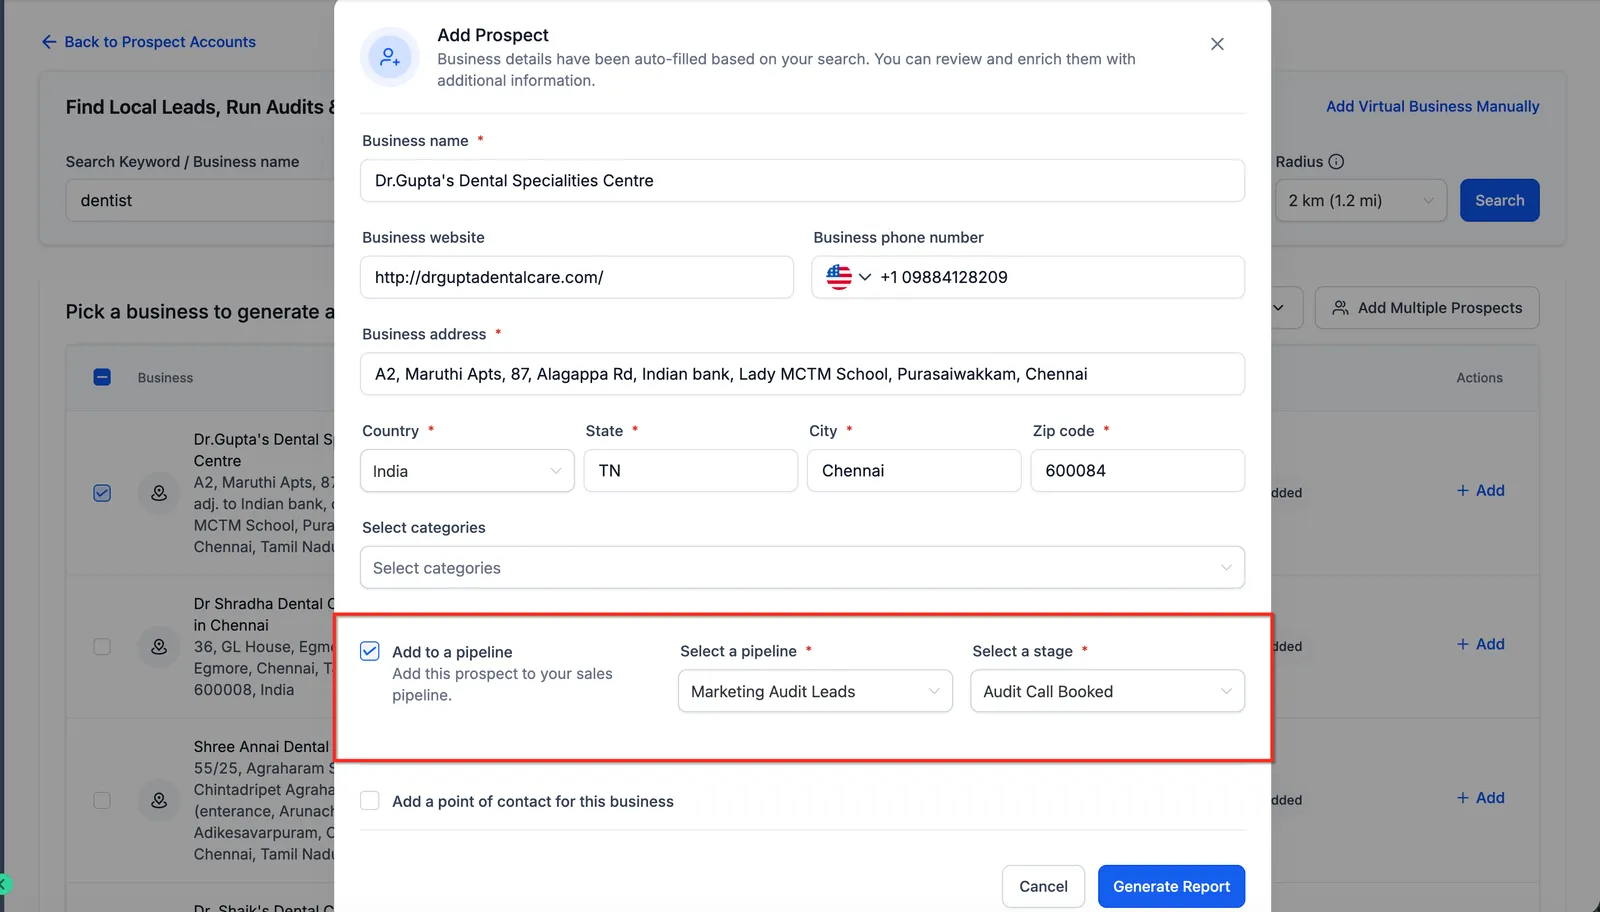Click the US flag country code icon

839,277
